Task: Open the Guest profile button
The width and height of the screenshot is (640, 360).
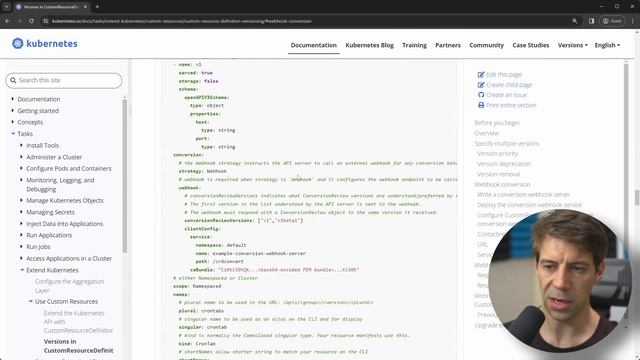Action: coord(612,21)
